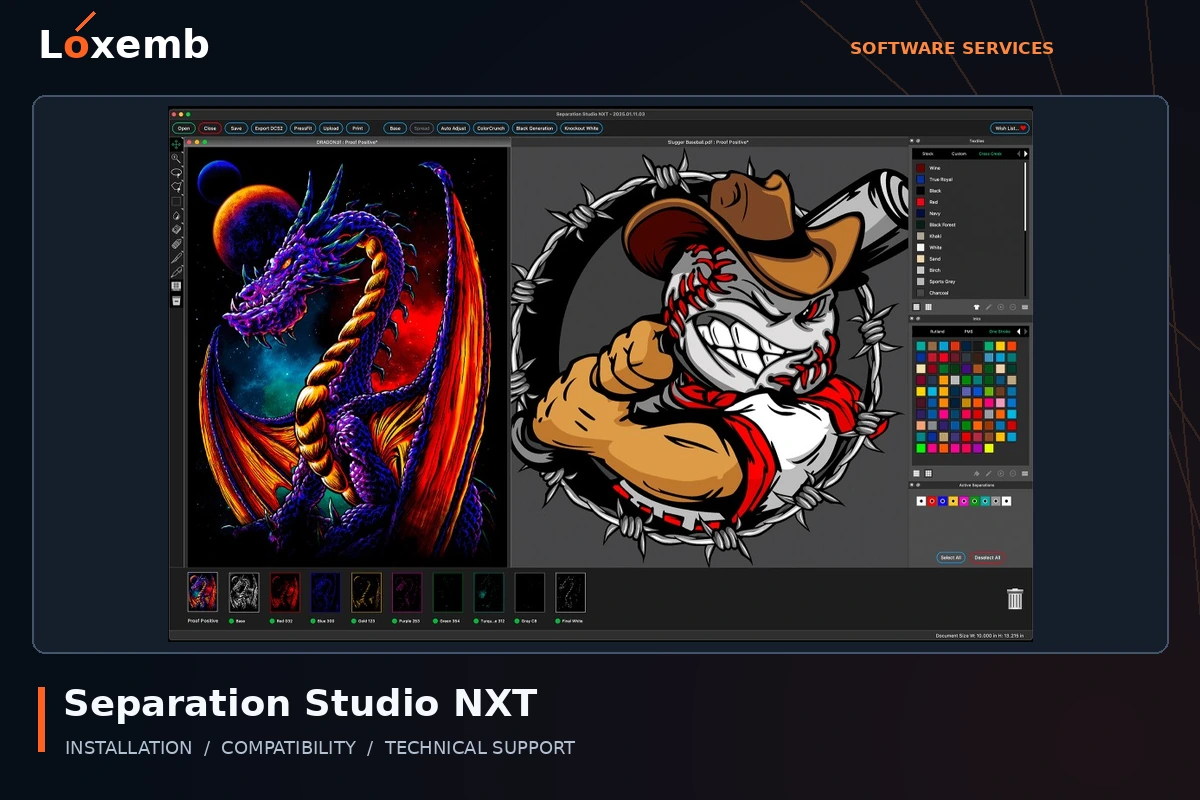This screenshot has width=1200, height=800.
Task: Click the minus icon in Inks panel
Action: pos(1013,474)
